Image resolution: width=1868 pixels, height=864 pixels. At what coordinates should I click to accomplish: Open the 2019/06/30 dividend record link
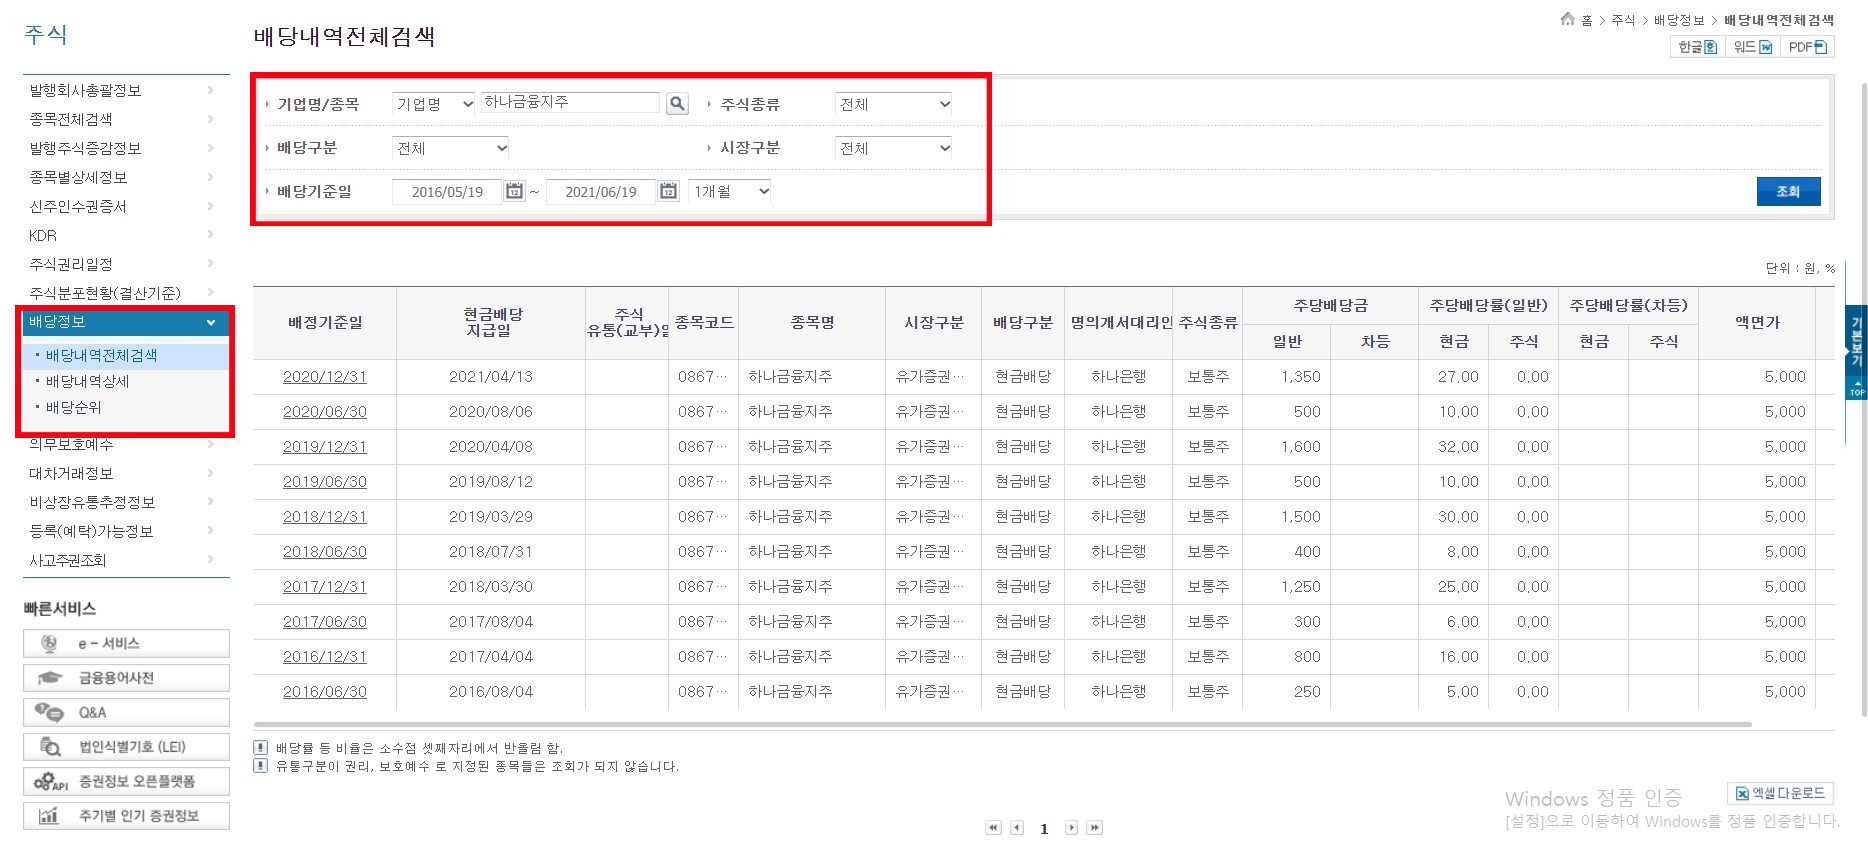(x=325, y=482)
